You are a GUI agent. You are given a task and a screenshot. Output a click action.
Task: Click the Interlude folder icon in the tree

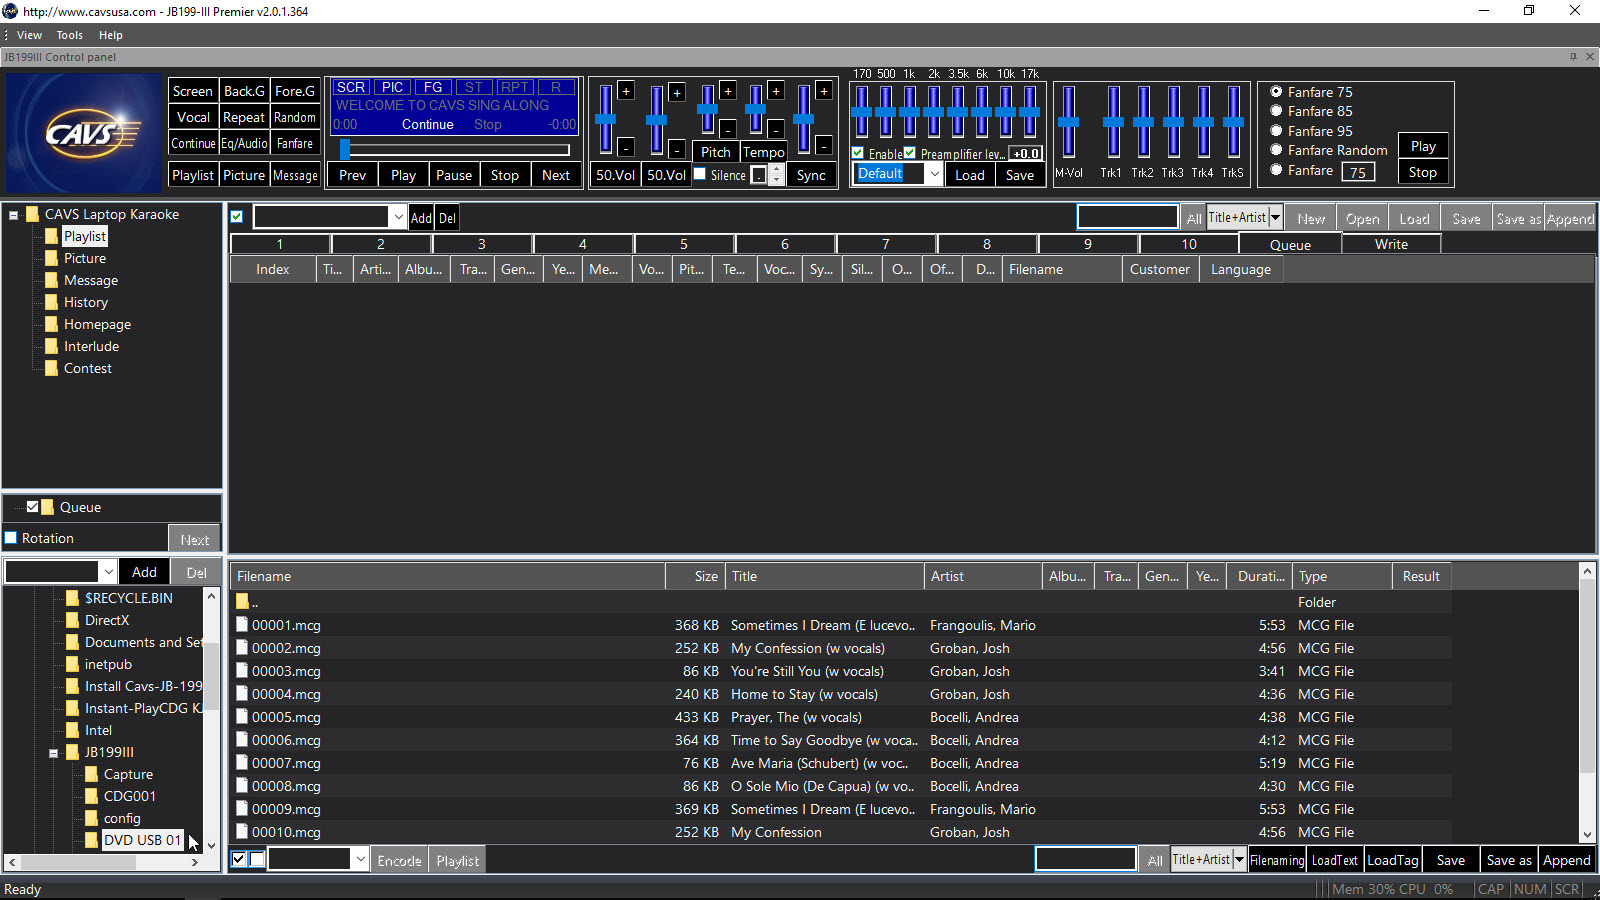tap(52, 346)
